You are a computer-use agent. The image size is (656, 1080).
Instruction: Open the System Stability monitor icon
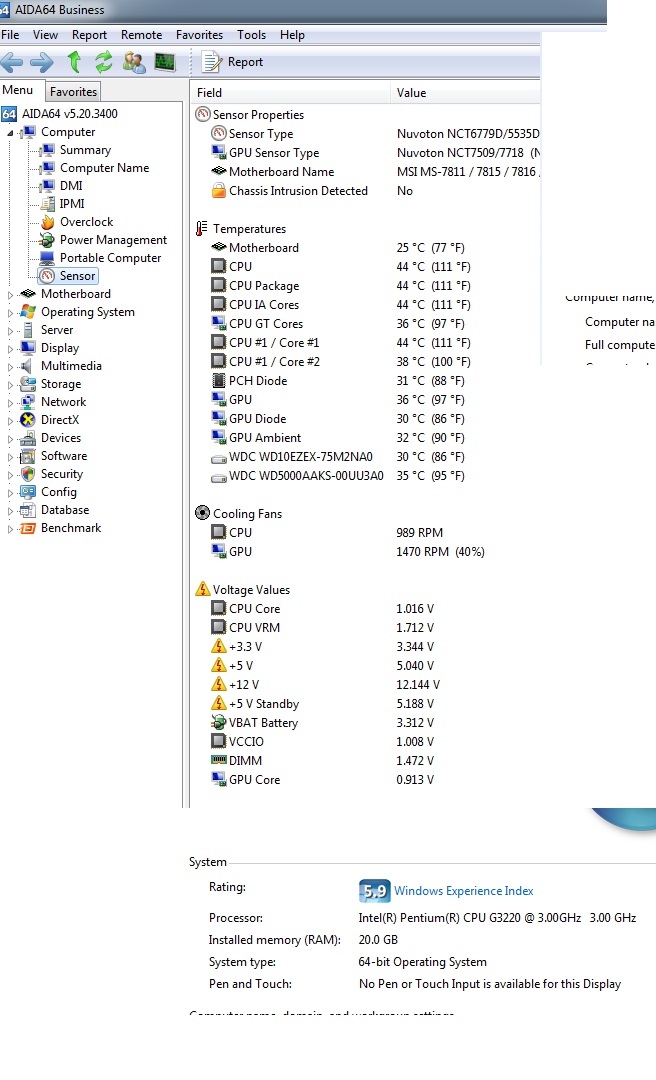(x=165, y=63)
